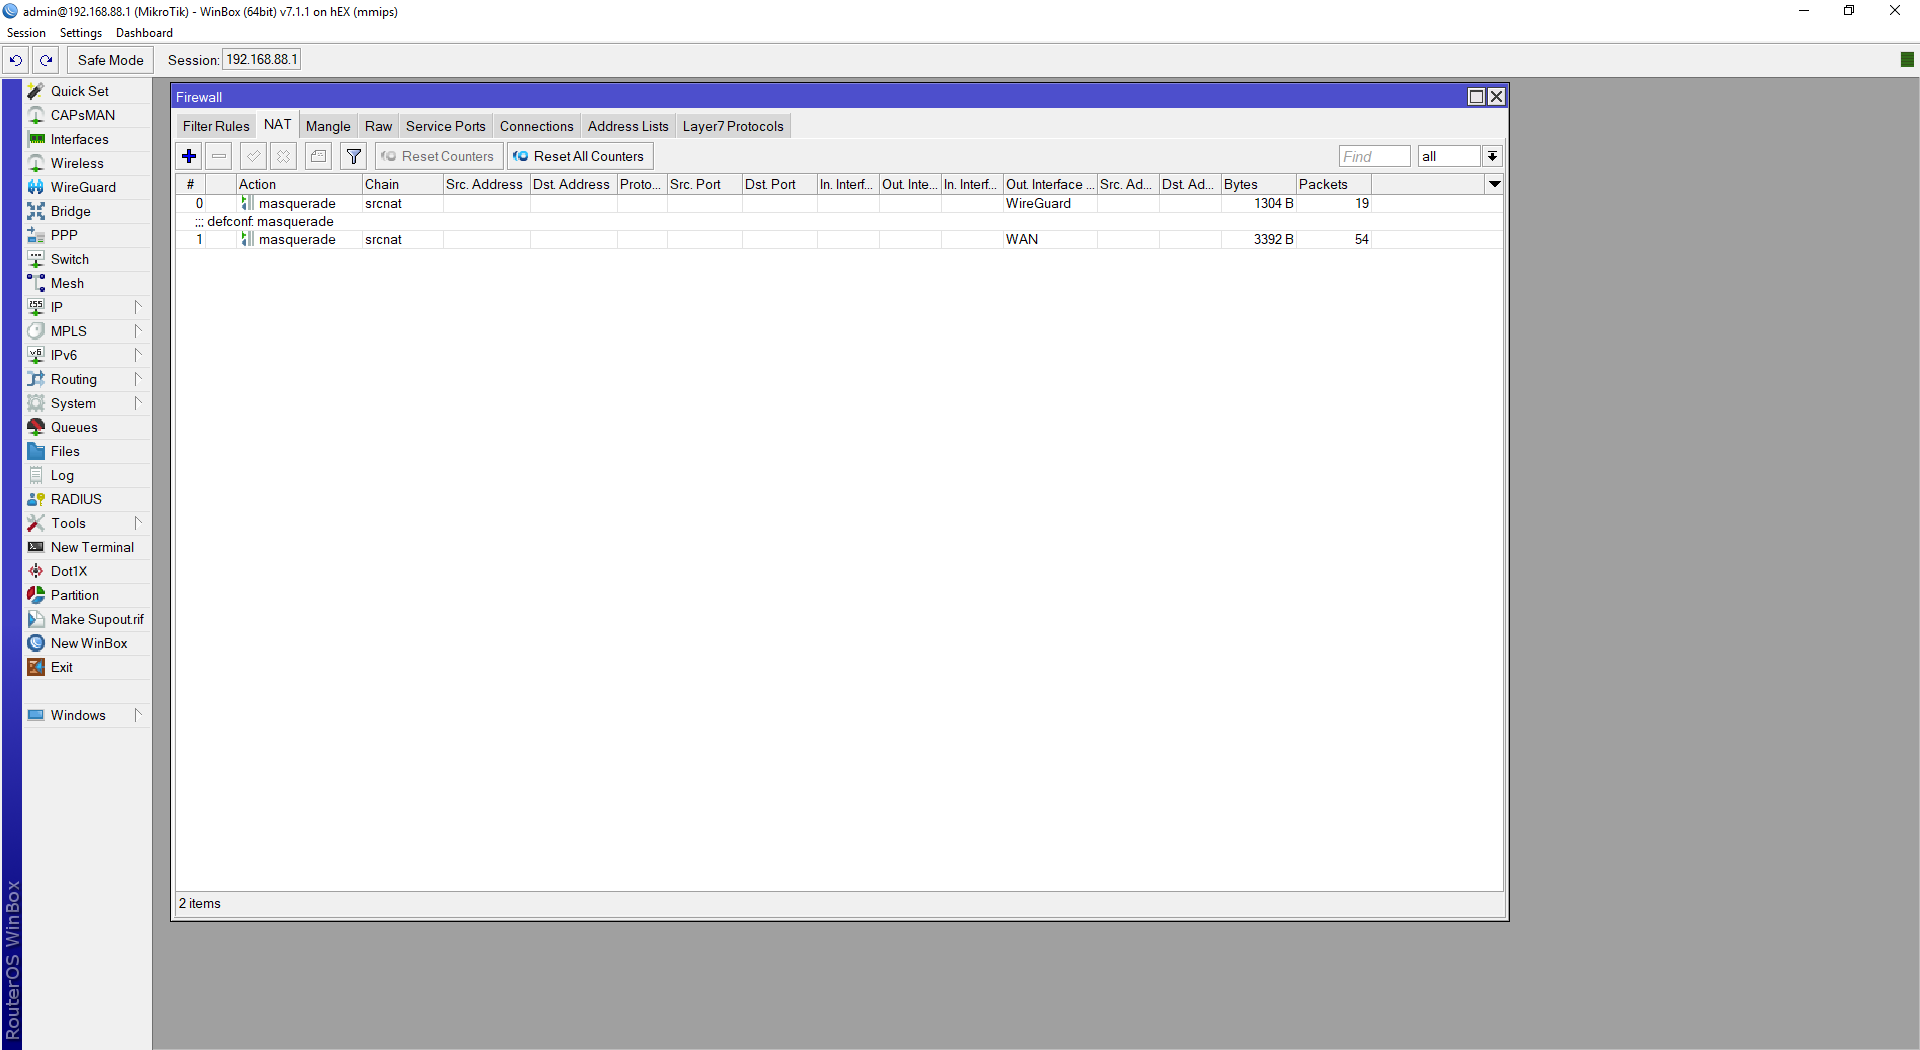This screenshot has width=1920, height=1050.
Task: Click the remove rule minus icon
Action: pos(219,156)
